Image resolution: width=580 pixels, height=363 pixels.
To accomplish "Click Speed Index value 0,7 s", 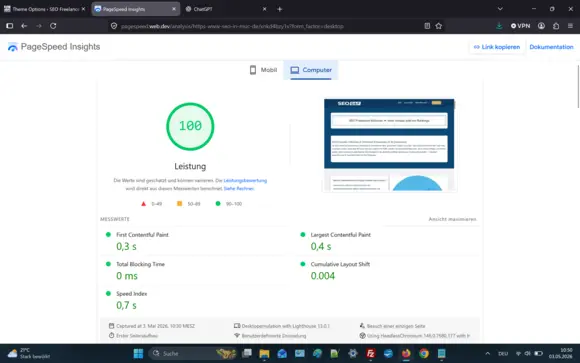I will pyautogui.click(x=126, y=305).
